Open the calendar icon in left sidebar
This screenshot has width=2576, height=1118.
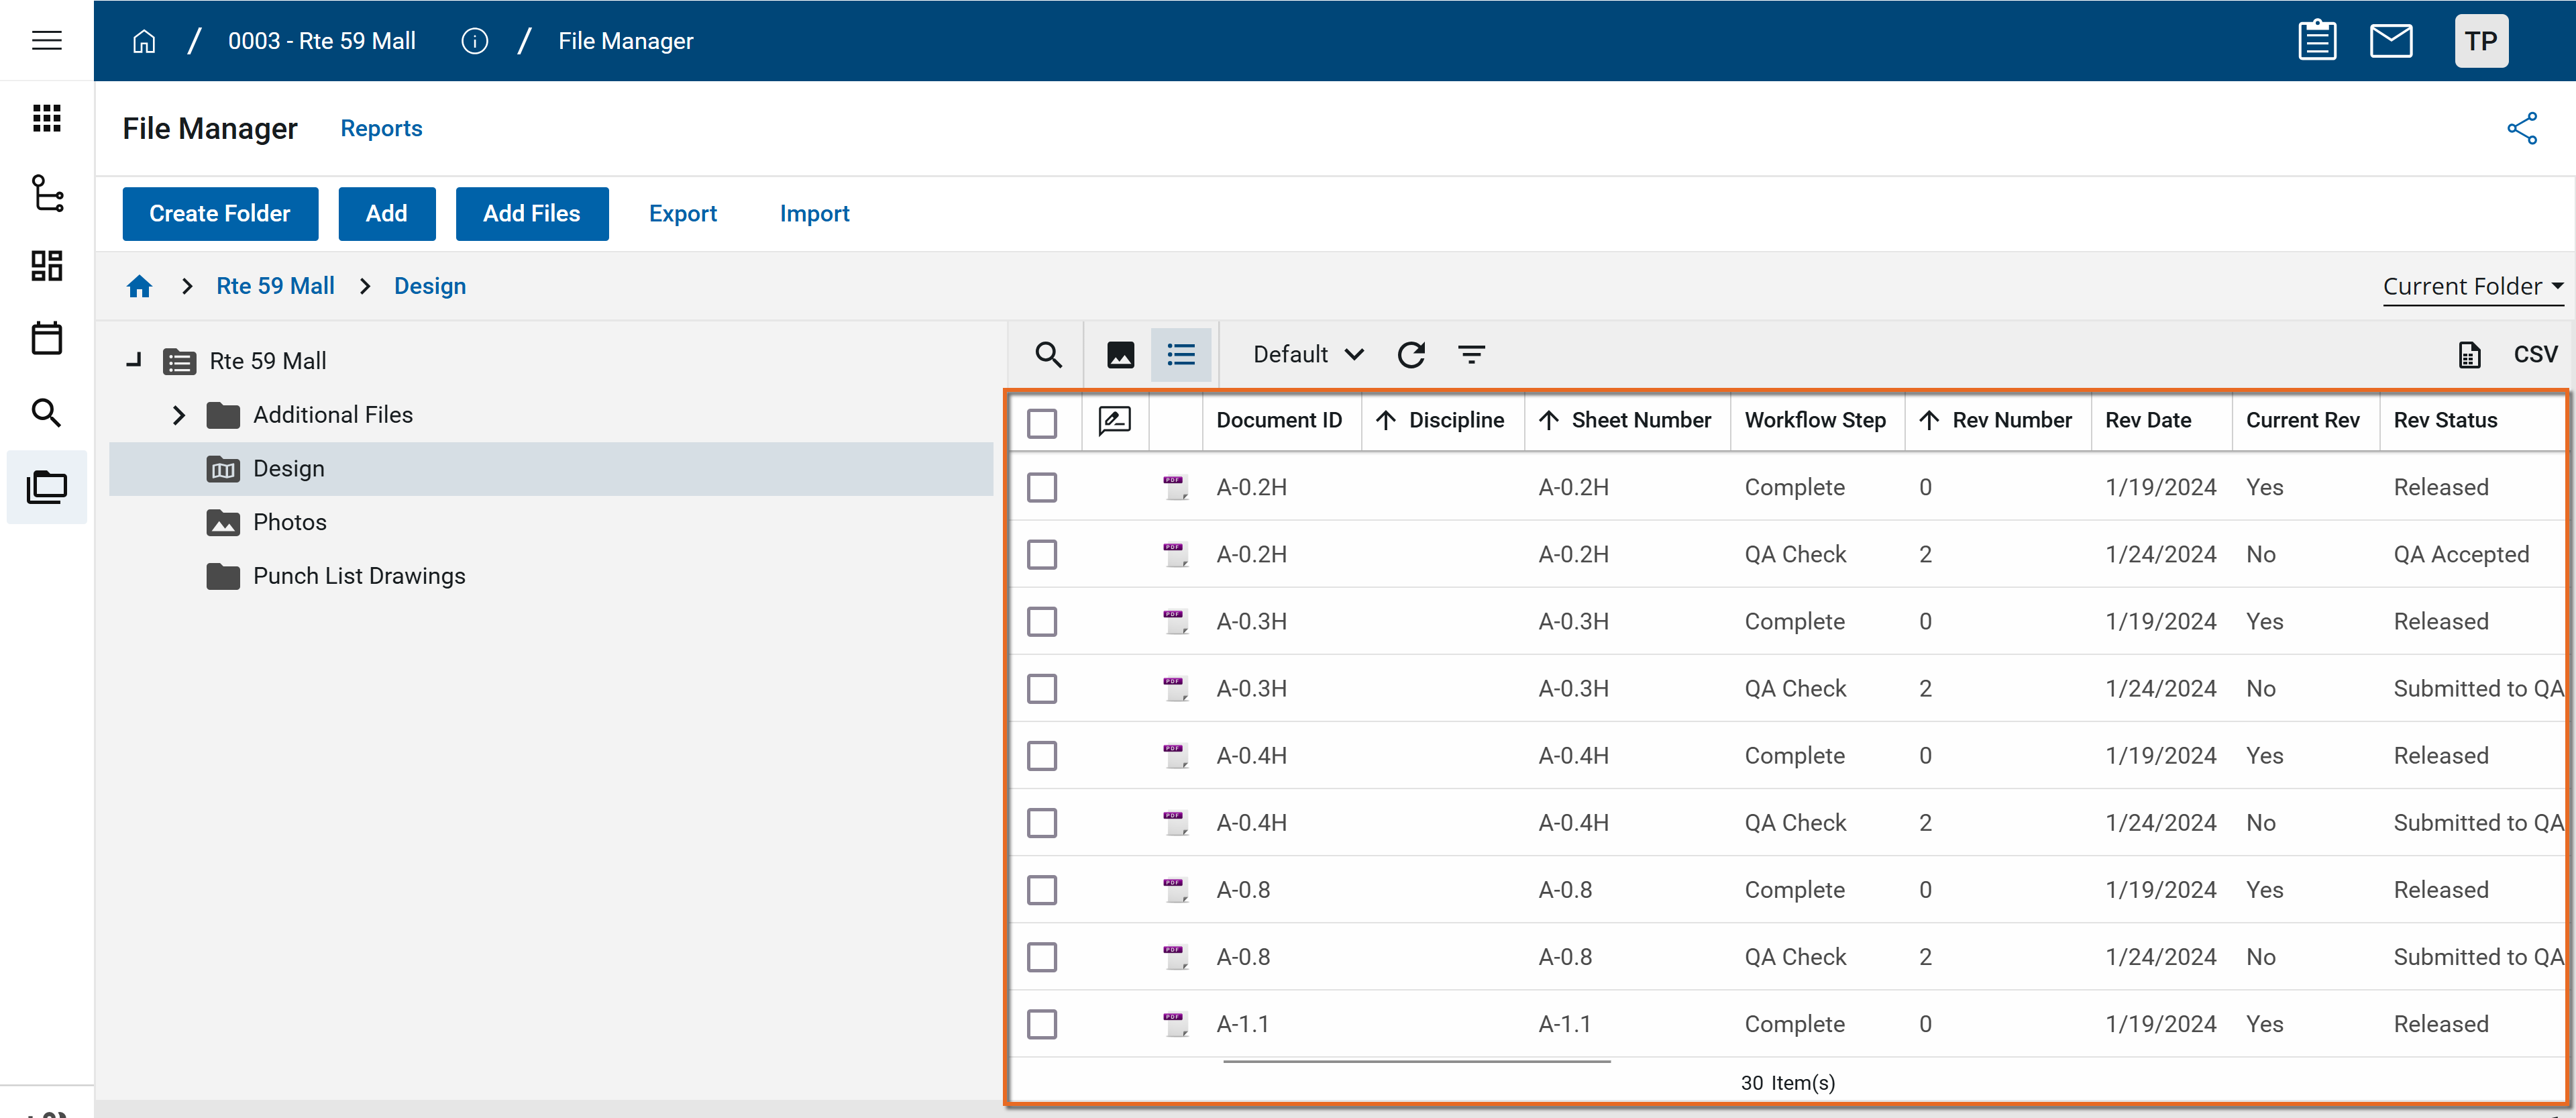point(46,339)
